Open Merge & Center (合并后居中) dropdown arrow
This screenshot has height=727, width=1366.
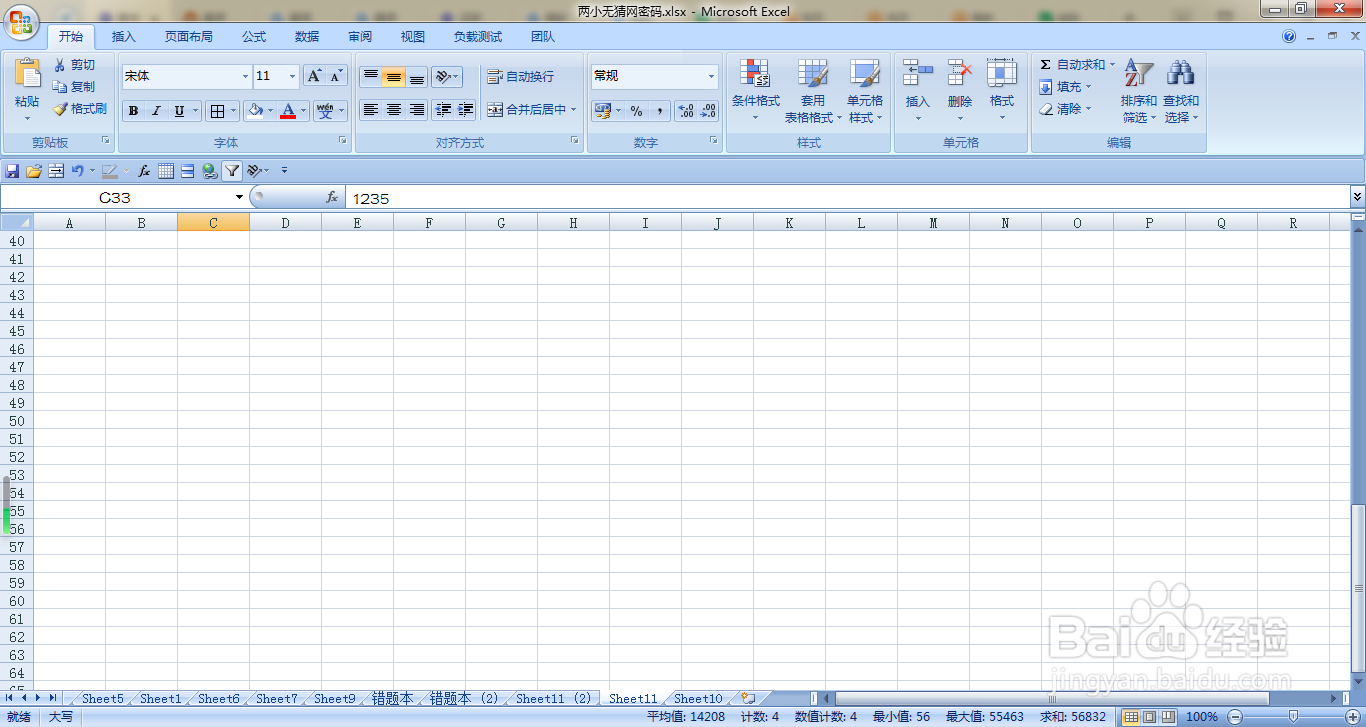click(x=574, y=110)
